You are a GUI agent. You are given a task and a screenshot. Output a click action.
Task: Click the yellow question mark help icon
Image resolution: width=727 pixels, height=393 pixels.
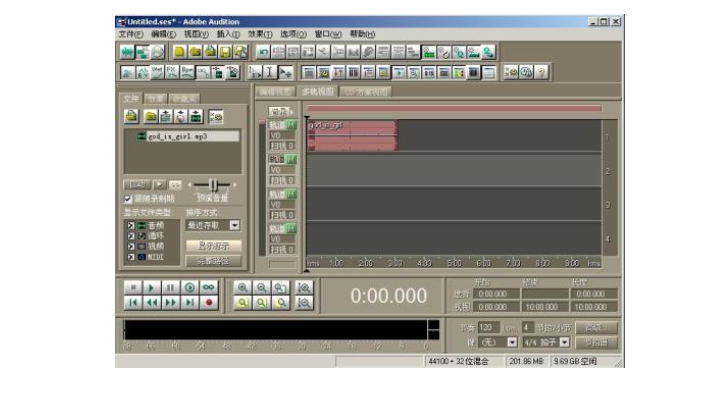pyautogui.click(x=541, y=72)
